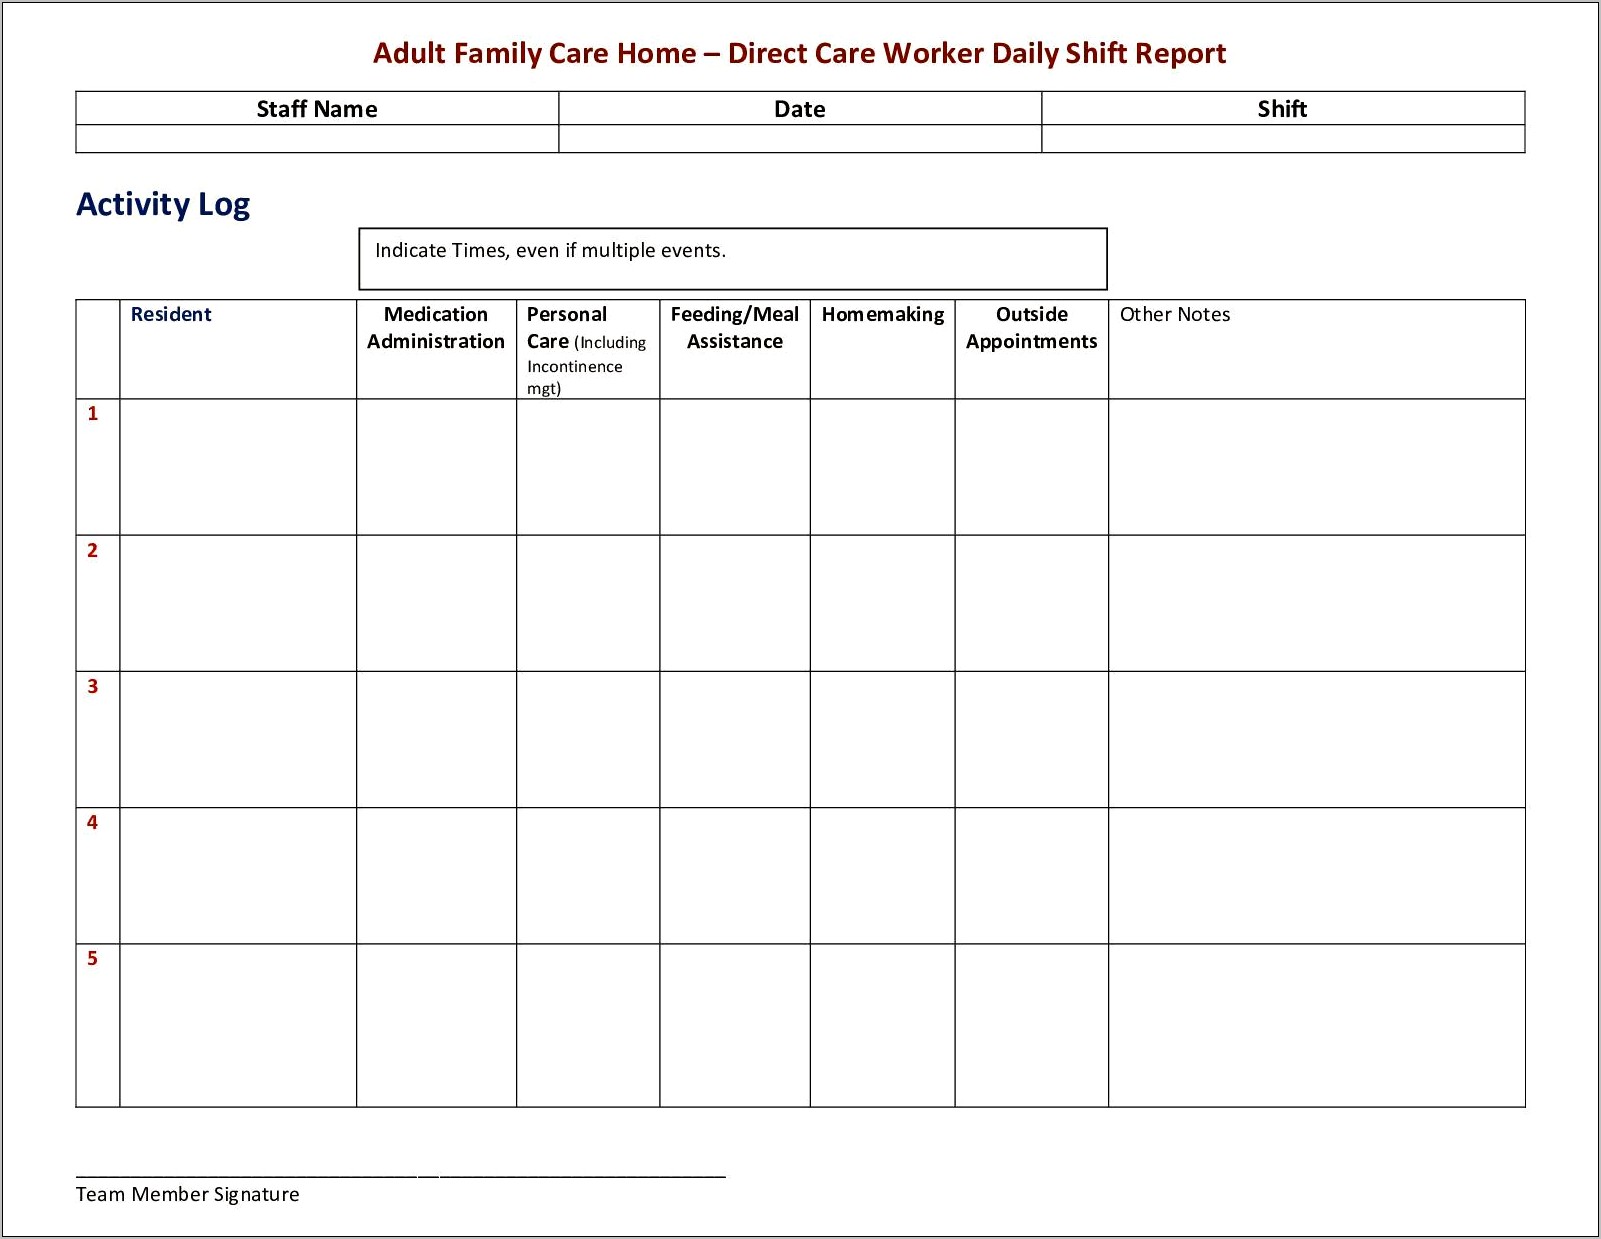Viewport: 1601px width, 1239px height.
Task: Click the Other Notes cell in row 2
Action: click(x=1317, y=603)
